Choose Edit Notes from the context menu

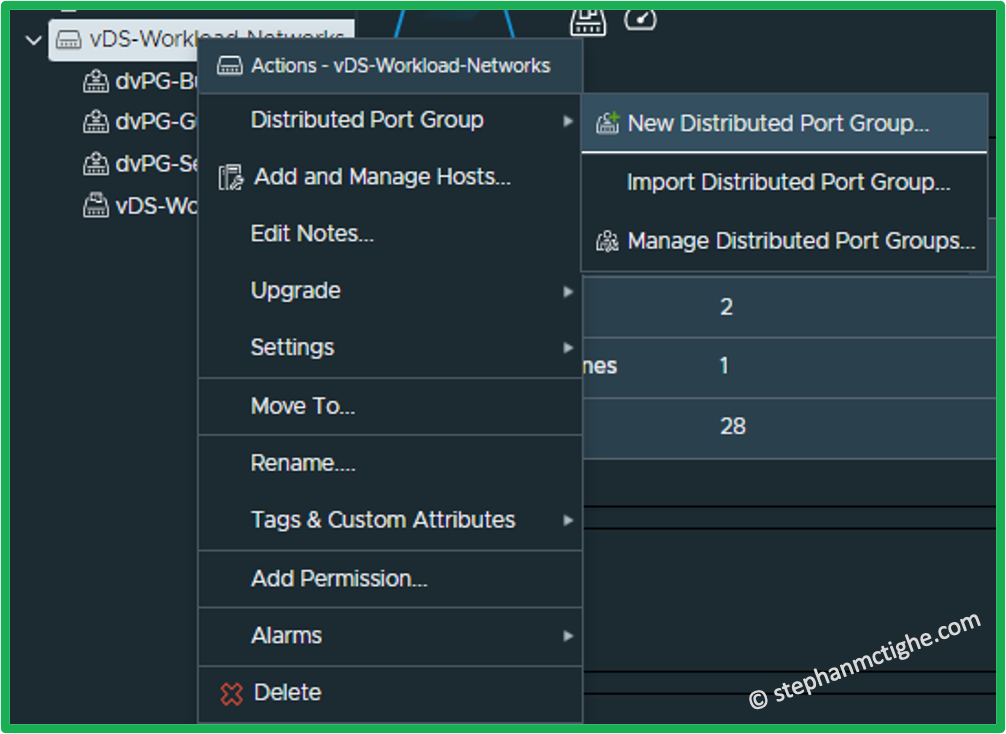(x=312, y=234)
